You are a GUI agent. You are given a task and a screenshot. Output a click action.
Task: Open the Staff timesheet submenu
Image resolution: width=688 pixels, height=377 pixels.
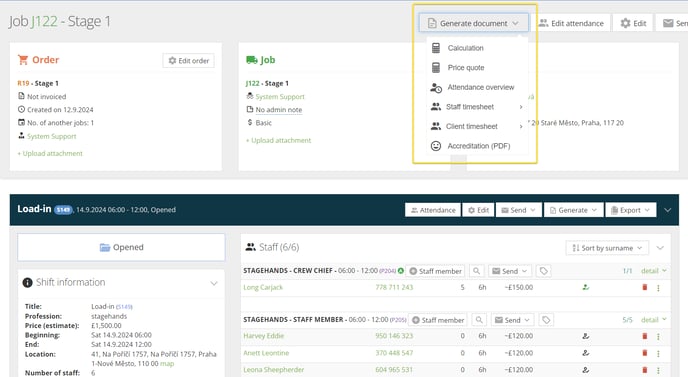pos(477,107)
